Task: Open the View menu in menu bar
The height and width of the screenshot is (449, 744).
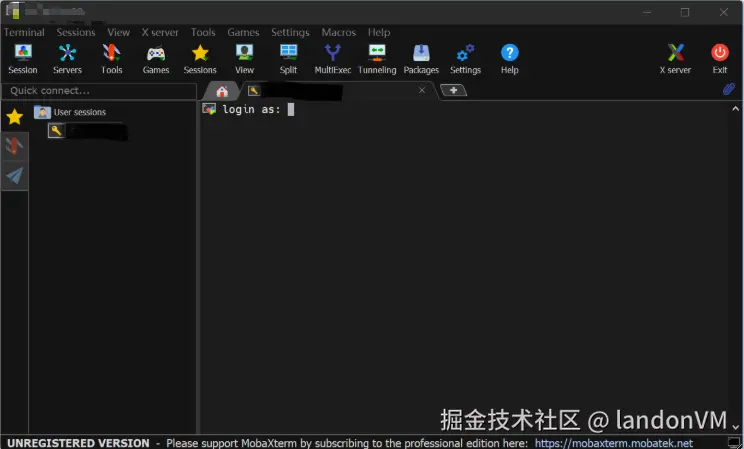Action: point(118,32)
